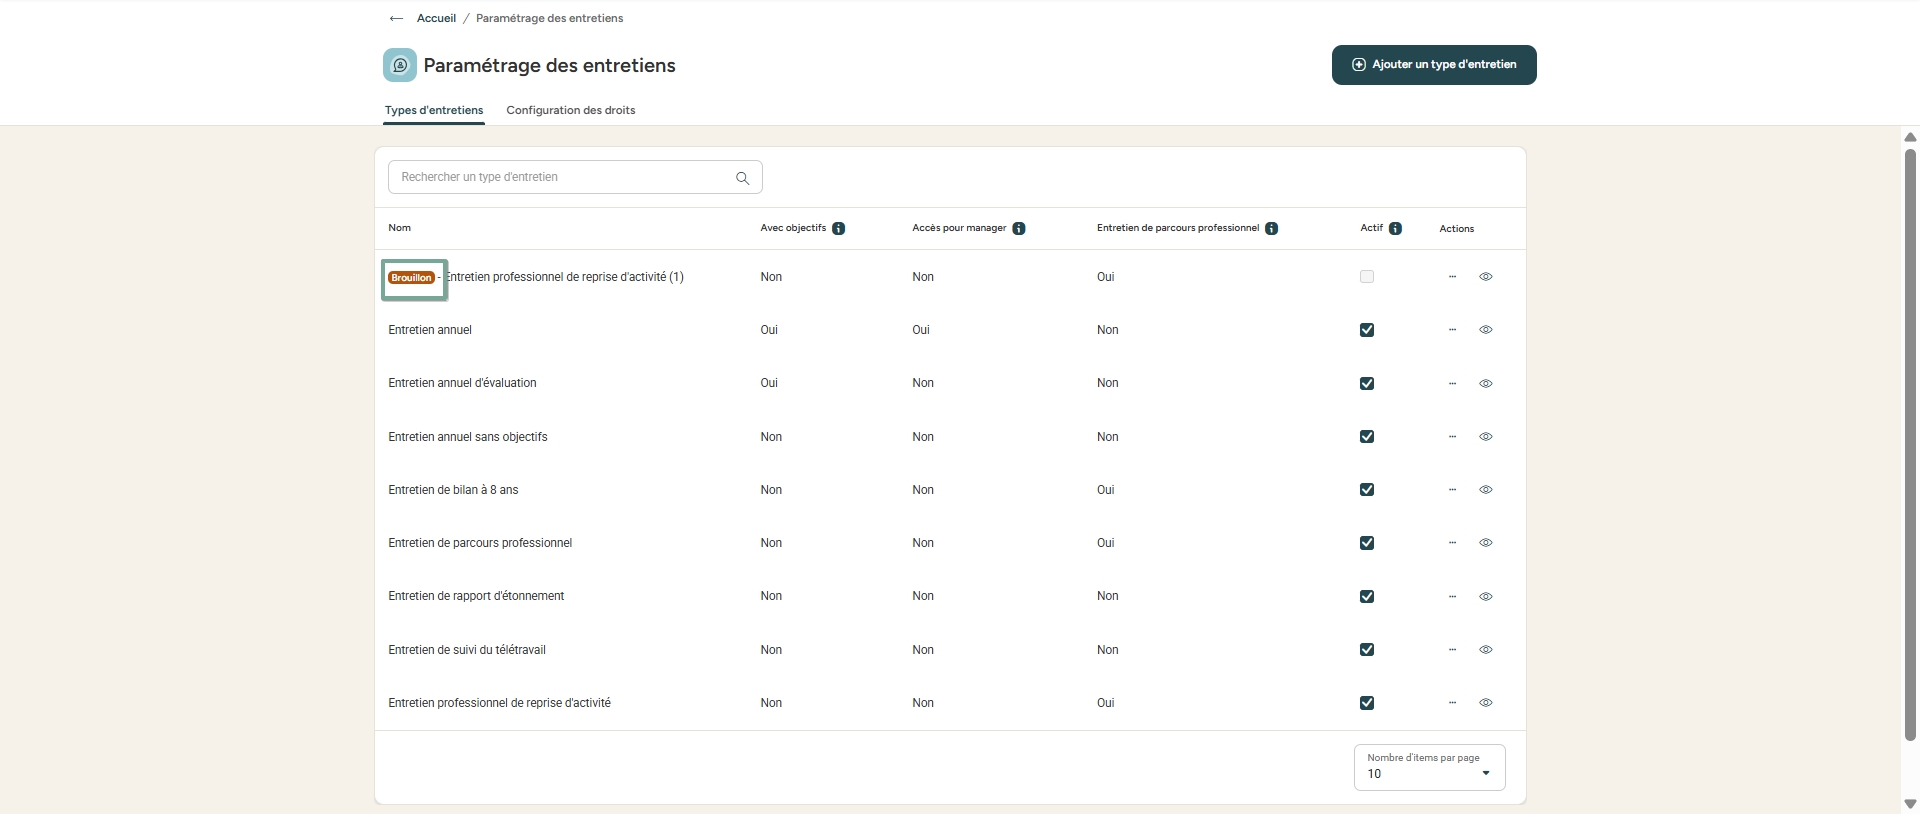
Task: Open actions menu for Entretien annuel d'évaluation
Action: (1452, 384)
